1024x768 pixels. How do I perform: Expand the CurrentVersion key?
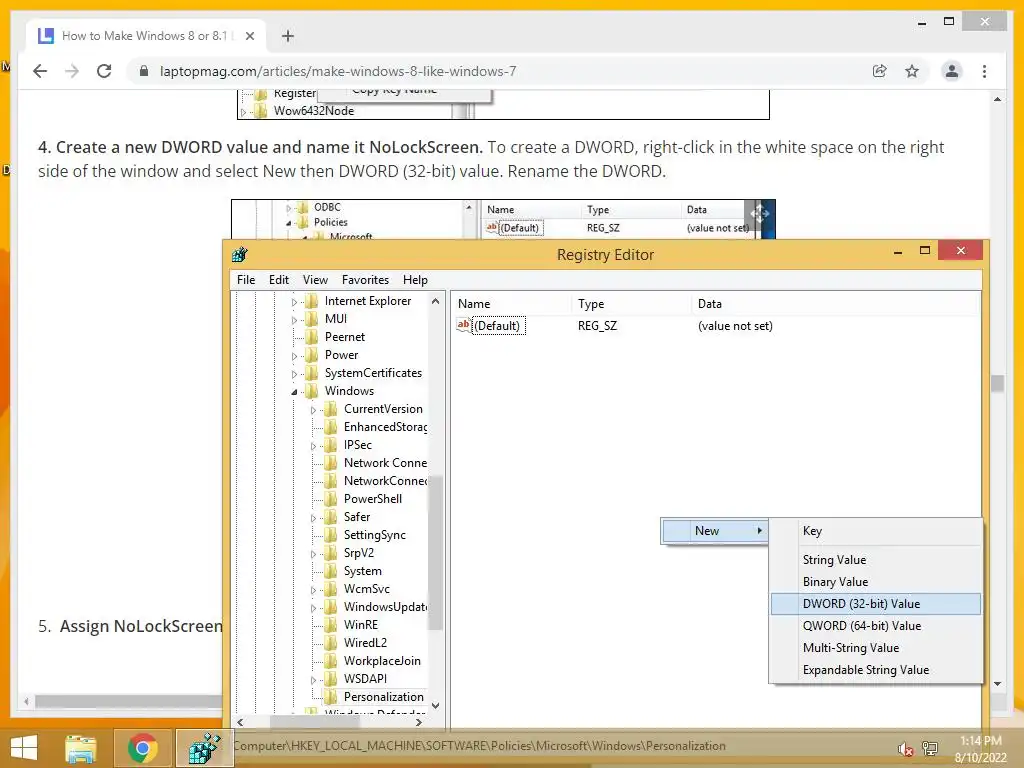tap(313, 409)
